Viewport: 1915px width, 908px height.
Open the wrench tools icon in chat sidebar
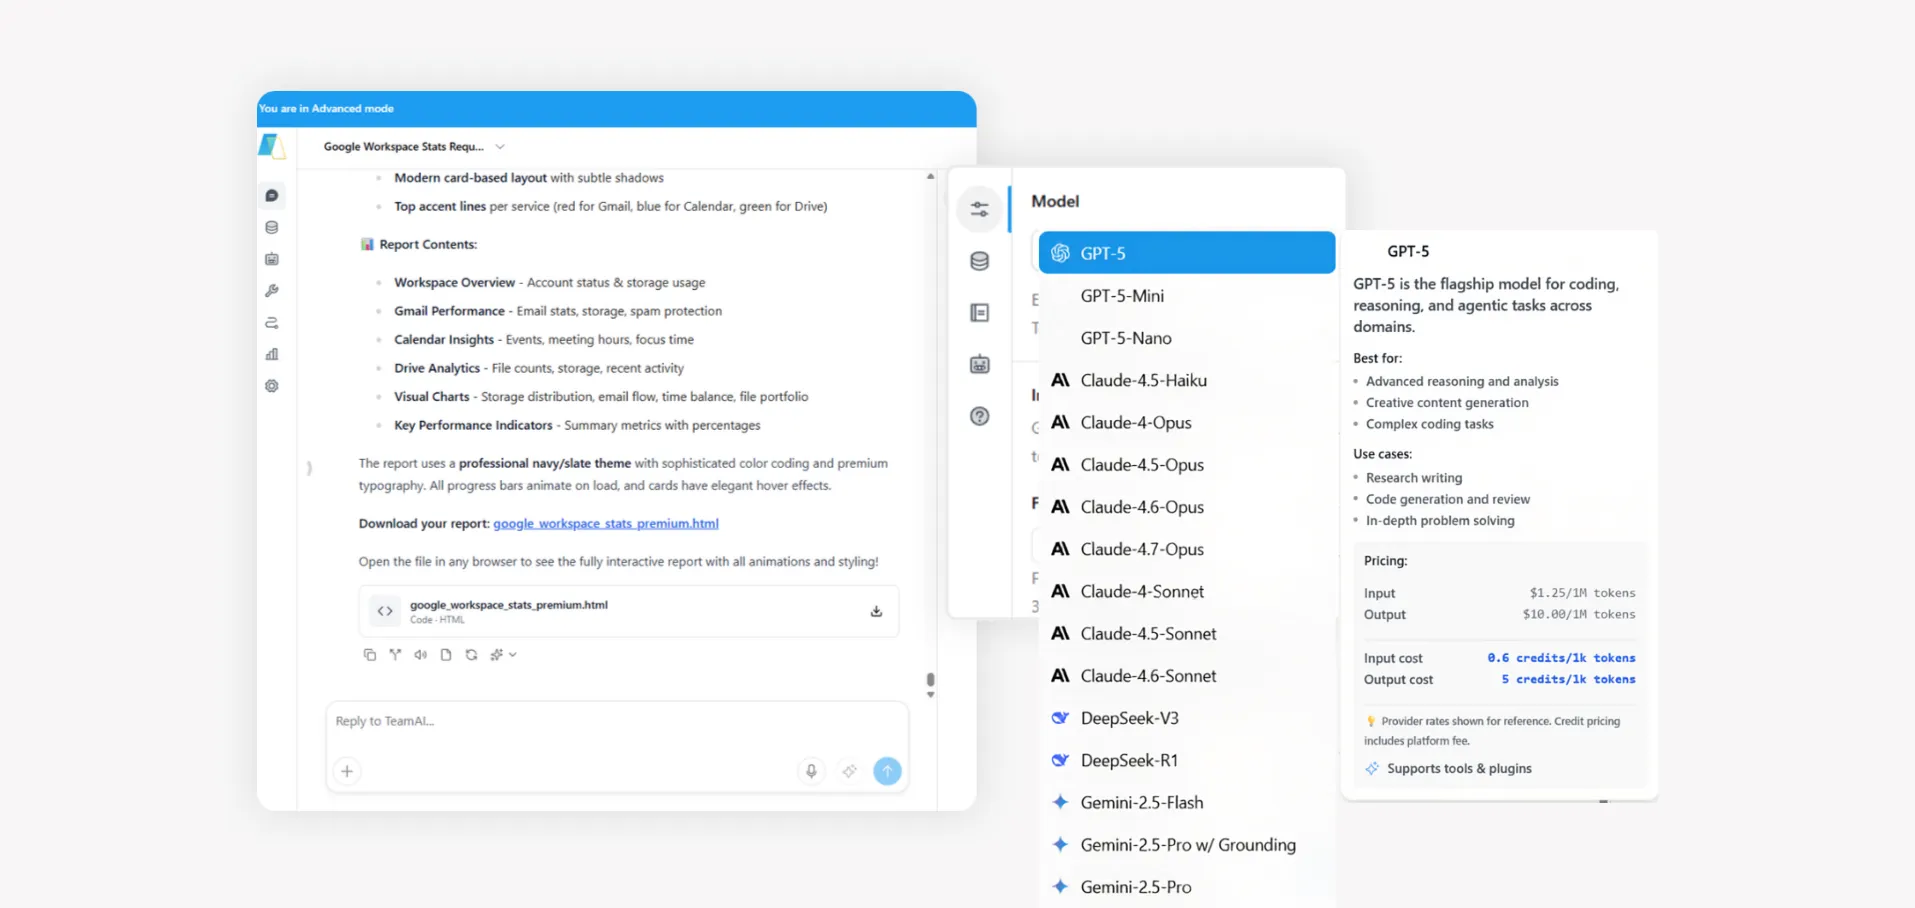272,291
